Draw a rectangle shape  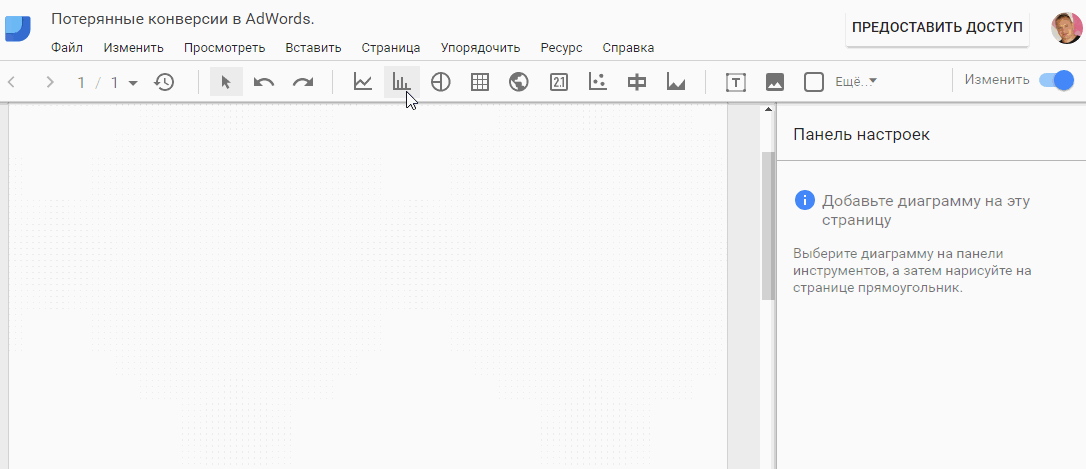(x=814, y=82)
